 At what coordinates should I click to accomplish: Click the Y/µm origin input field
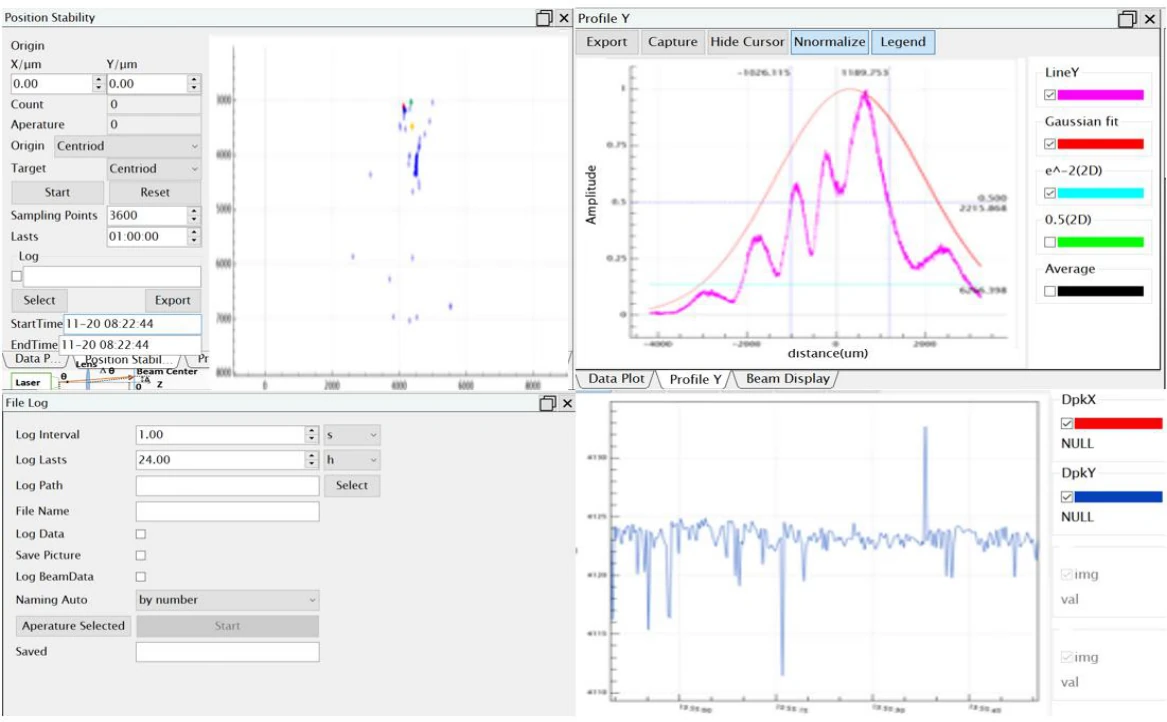(x=147, y=83)
